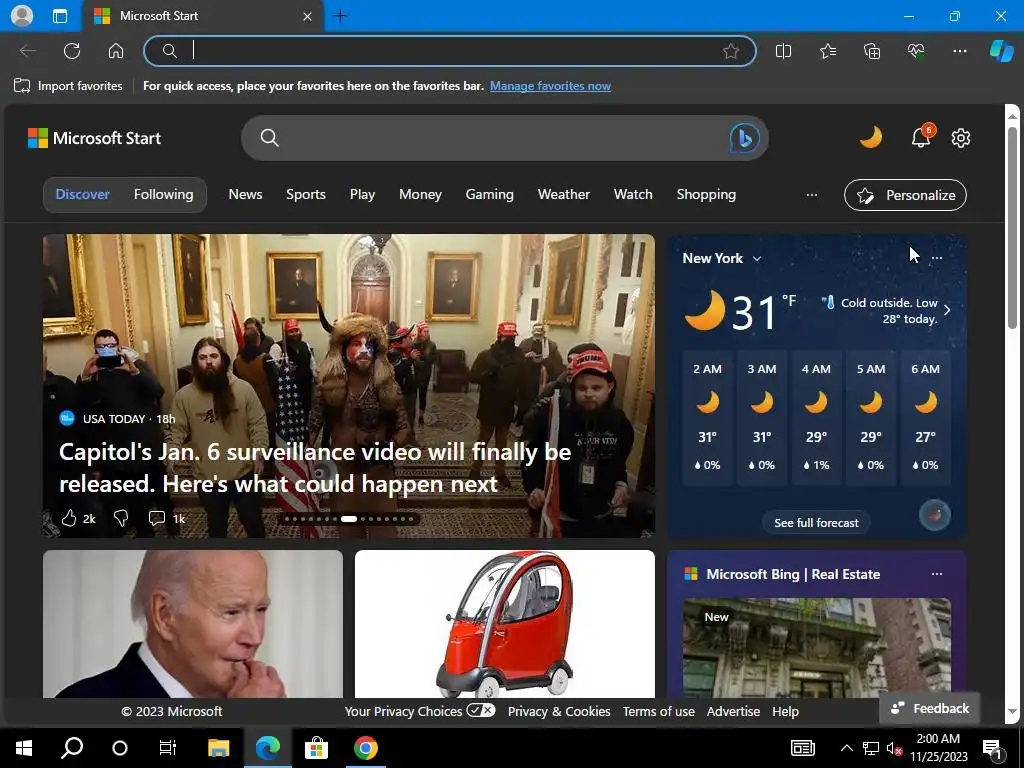Open Real Estate card options ellipsis
The image size is (1024, 768).
tap(936, 574)
